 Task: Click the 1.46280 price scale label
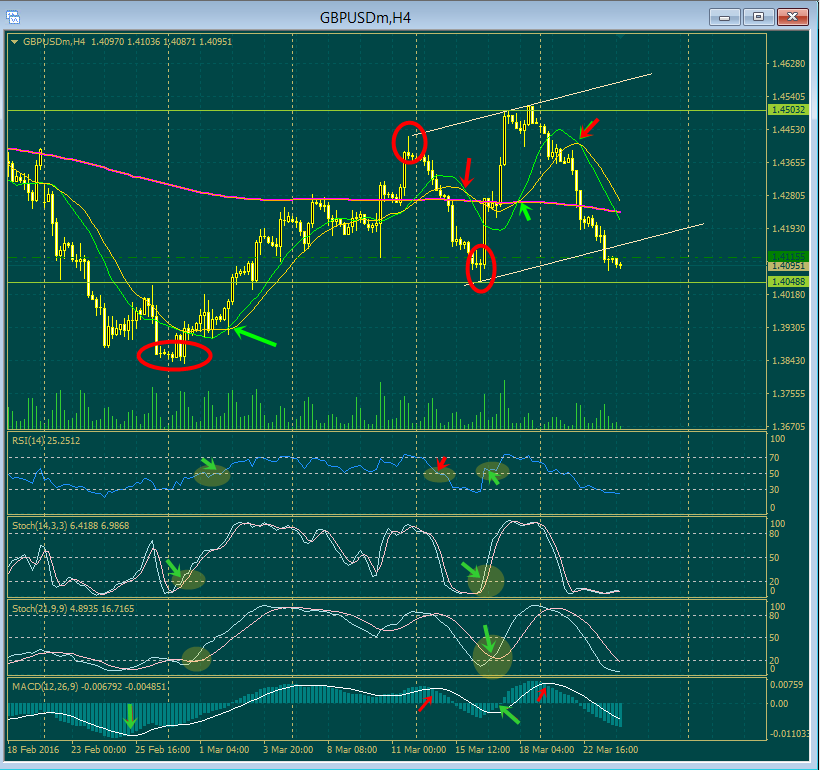(x=789, y=64)
